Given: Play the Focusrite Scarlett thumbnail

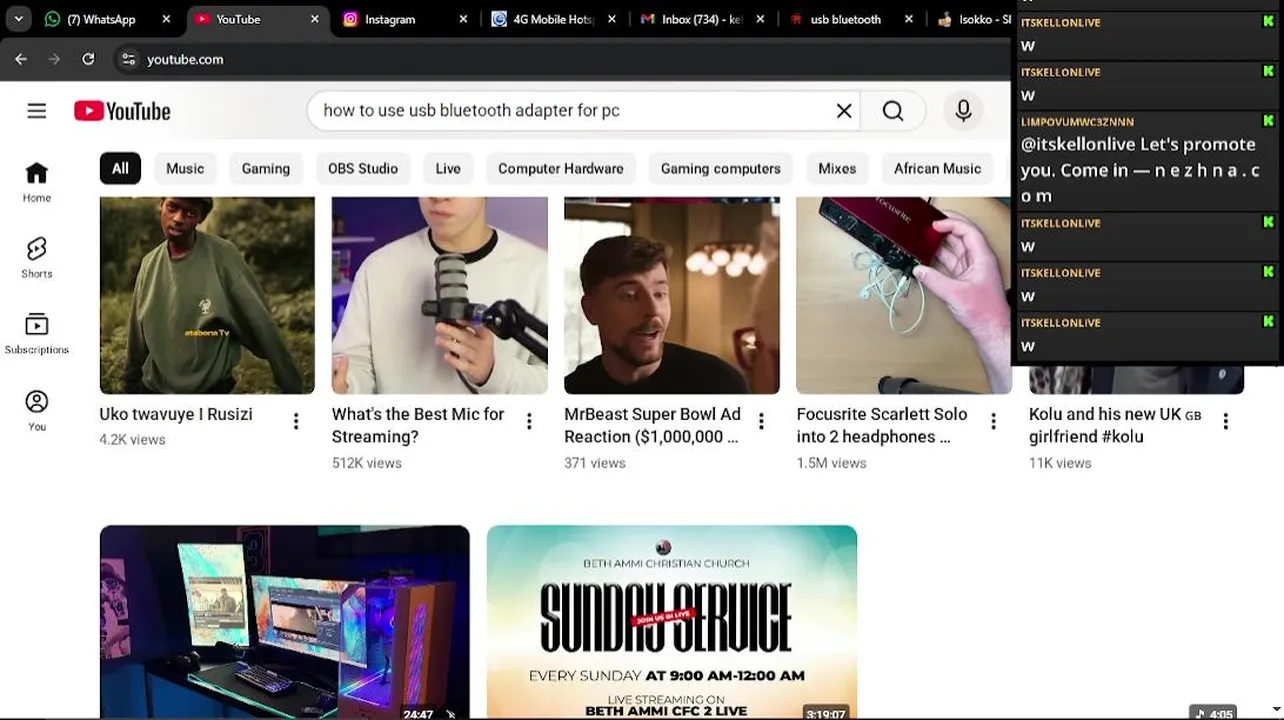Looking at the screenshot, I should (x=904, y=295).
